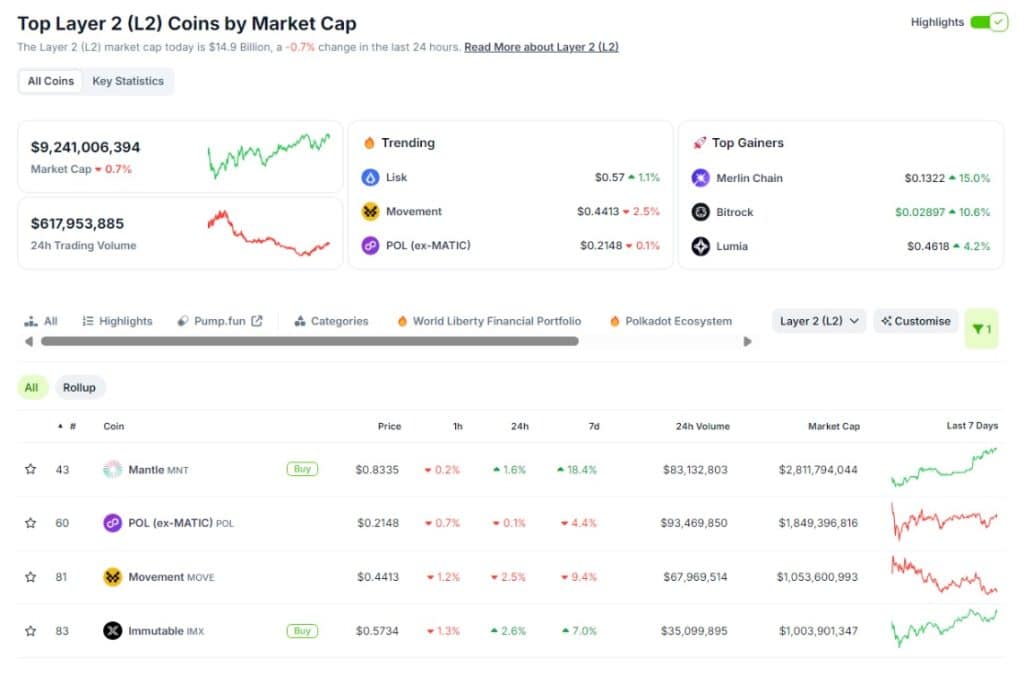Click the Mantle coin logo icon
Viewport: 1024px width, 675px height.
pos(112,469)
